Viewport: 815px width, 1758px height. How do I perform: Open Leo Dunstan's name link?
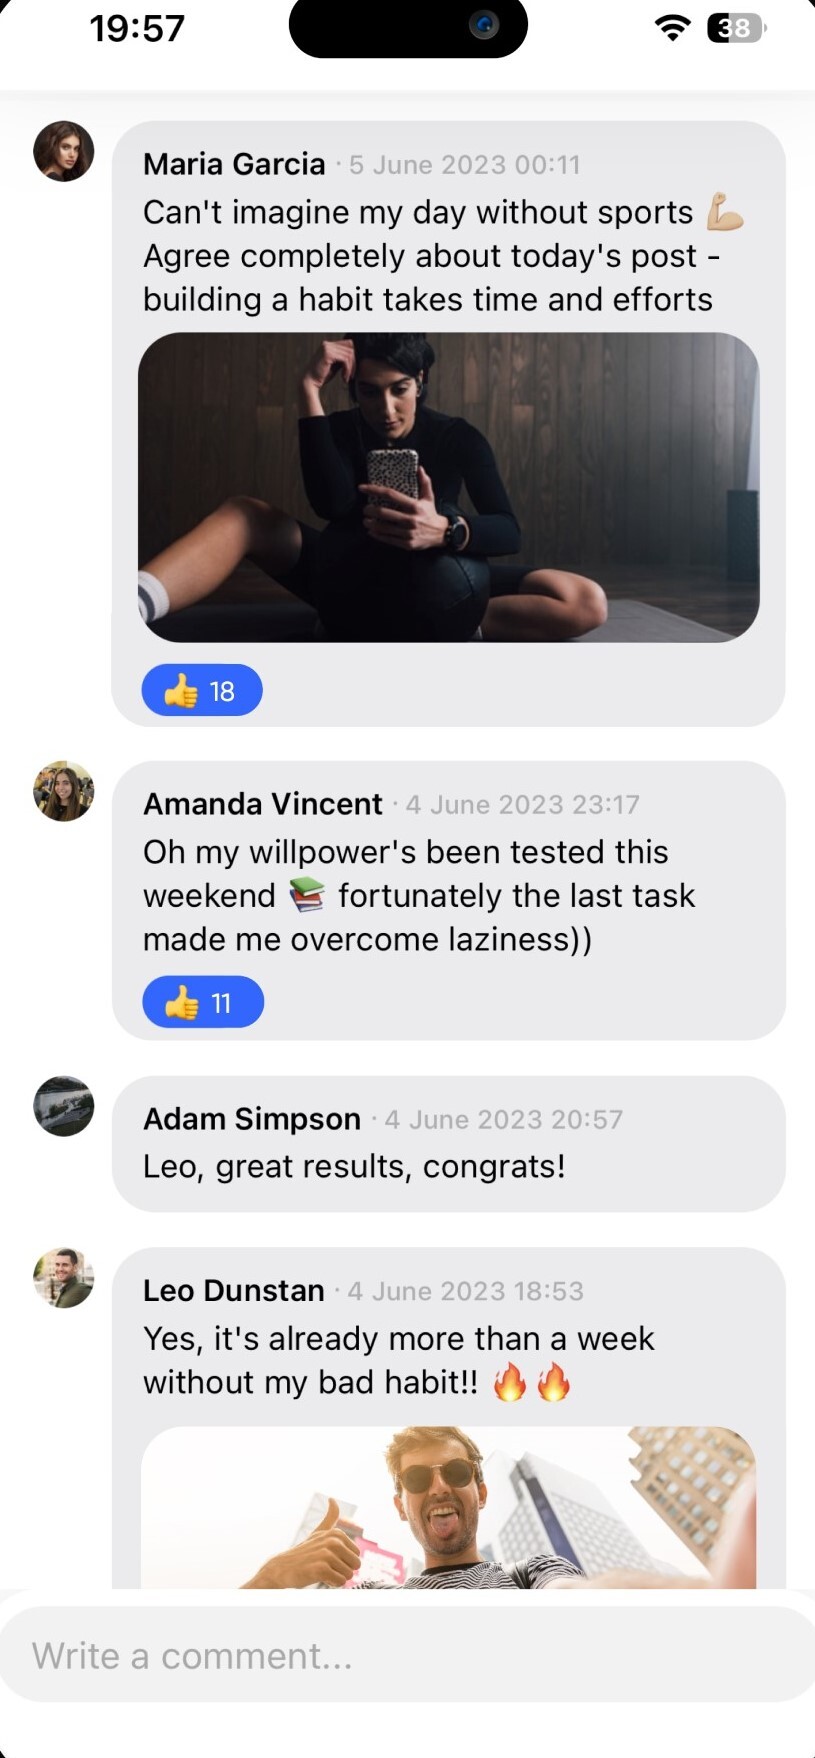[x=234, y=1291]
